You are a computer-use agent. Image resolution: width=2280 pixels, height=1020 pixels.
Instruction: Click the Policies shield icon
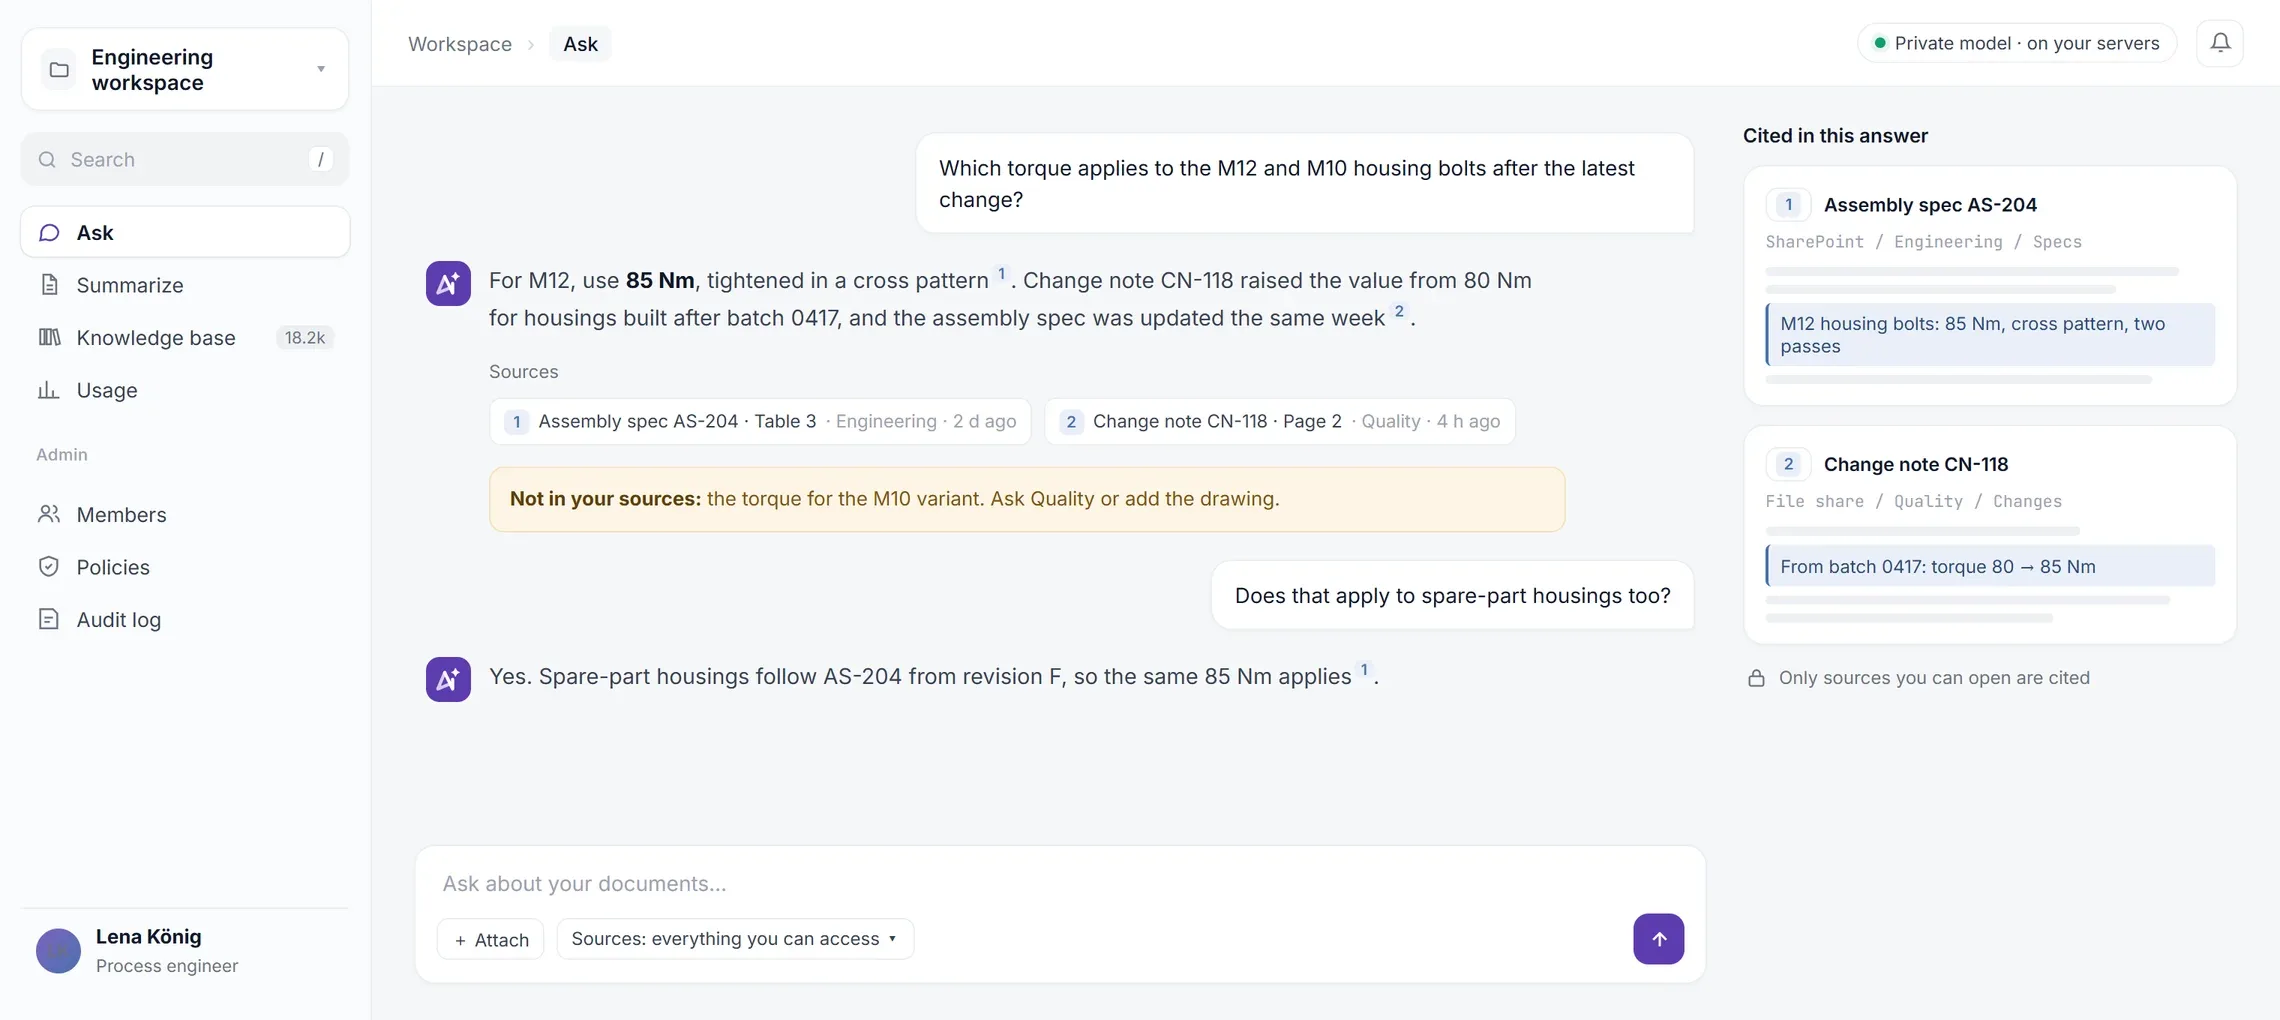coord(49,567)
